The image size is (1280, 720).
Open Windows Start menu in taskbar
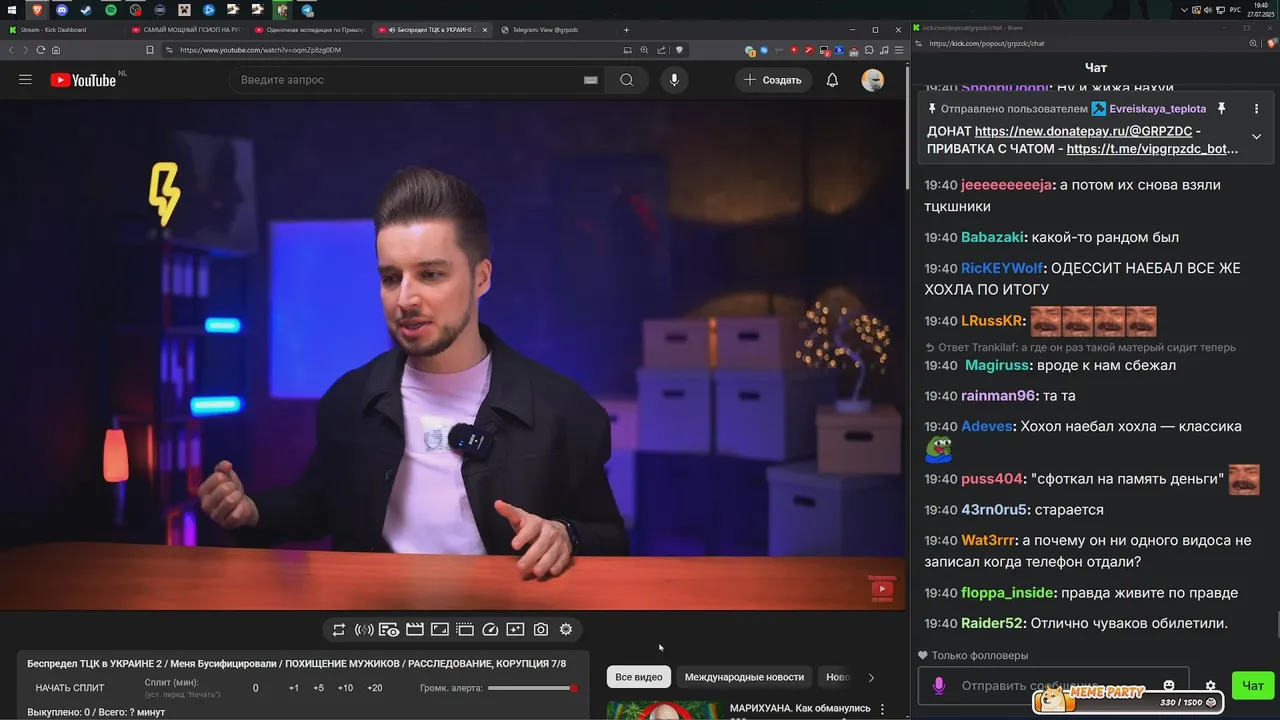click(x=11, y=9)
